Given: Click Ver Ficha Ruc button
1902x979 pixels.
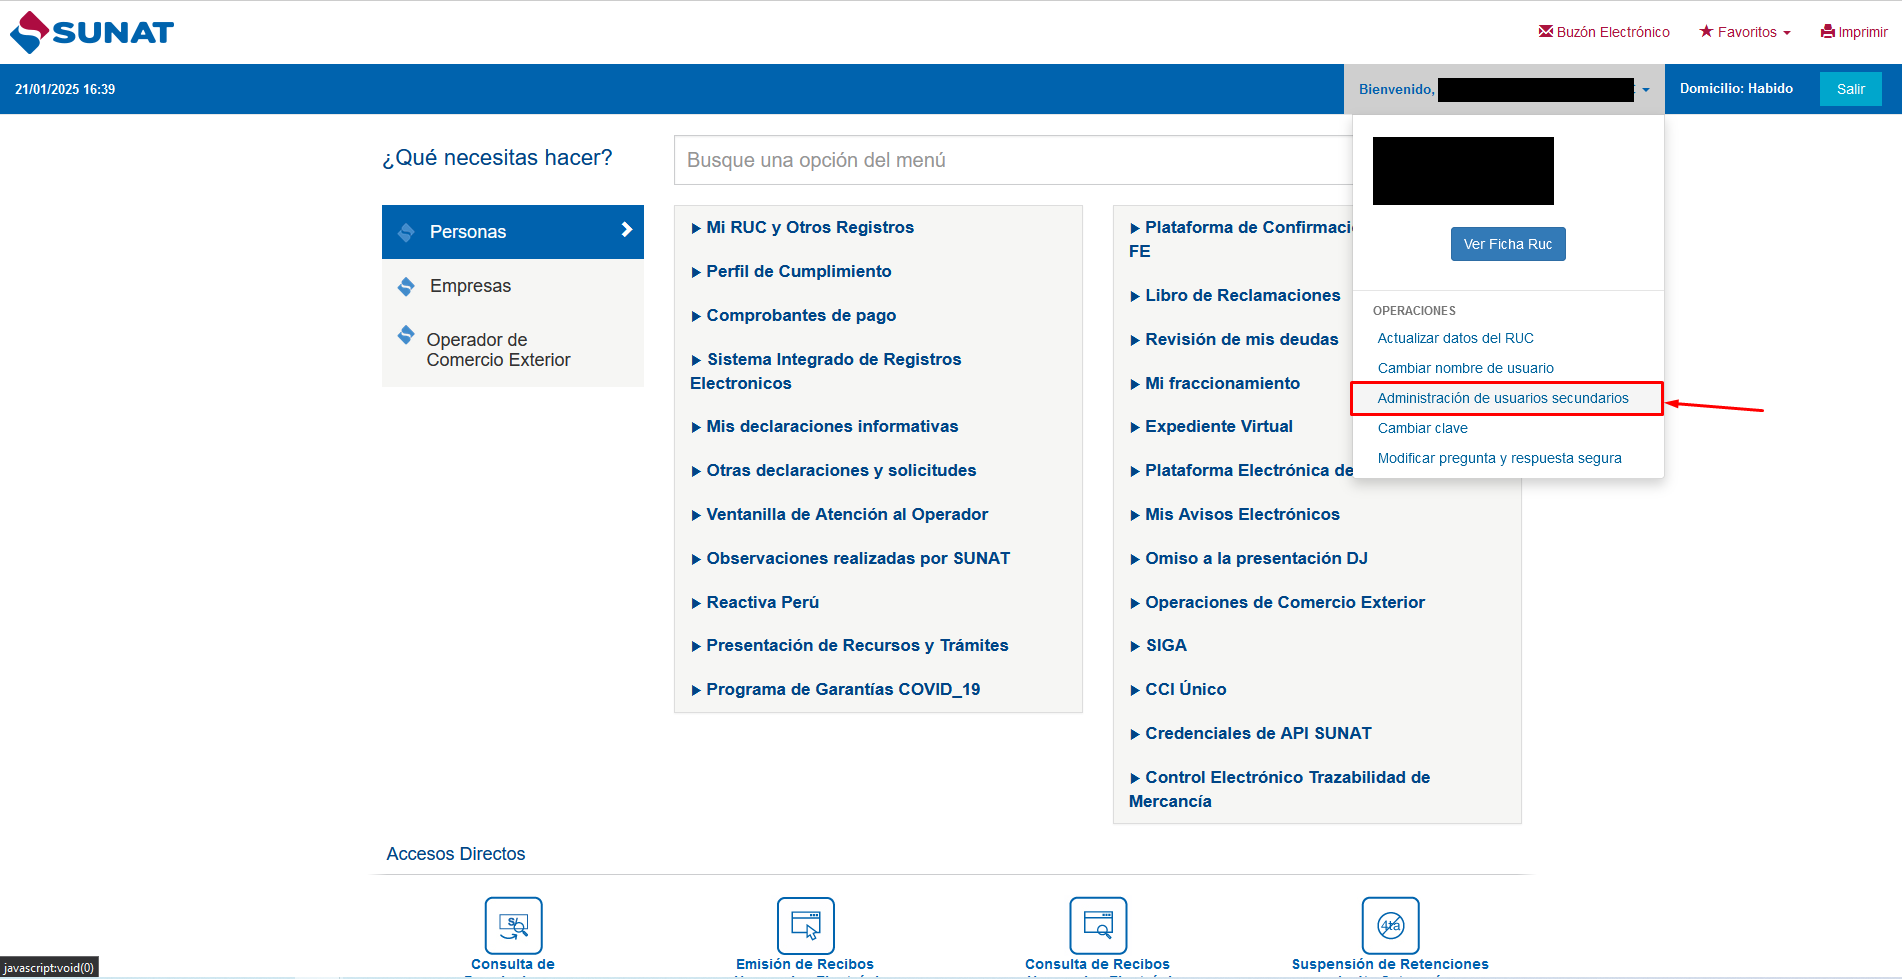Looking at the screenshot, I should [1508, 244].
